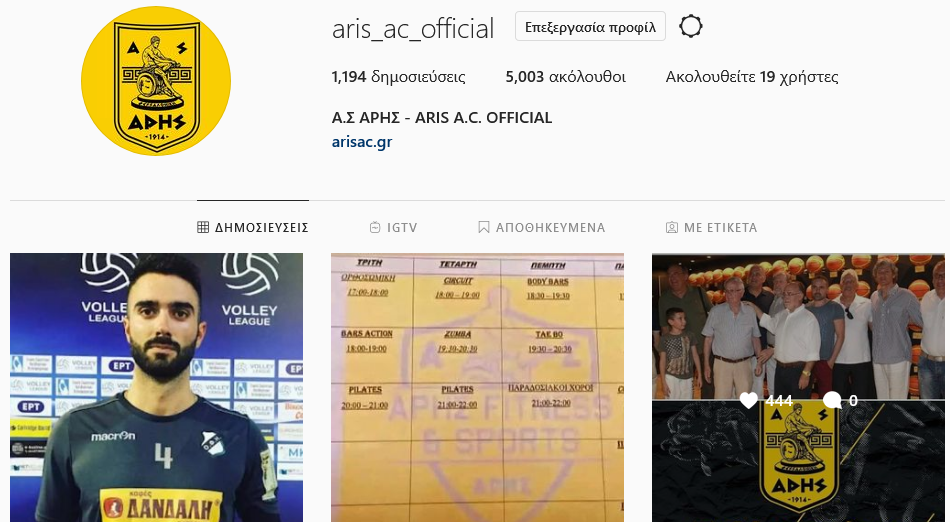This screenshot has width=950, height=522.
Task: Switch to the IGTV tab
Action: click(393, 227)
